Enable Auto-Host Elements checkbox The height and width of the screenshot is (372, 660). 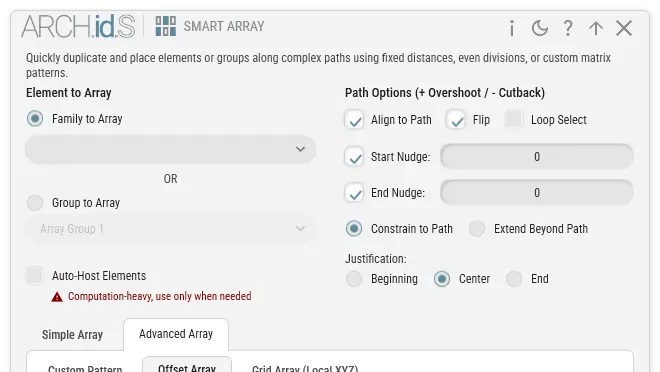35,276
